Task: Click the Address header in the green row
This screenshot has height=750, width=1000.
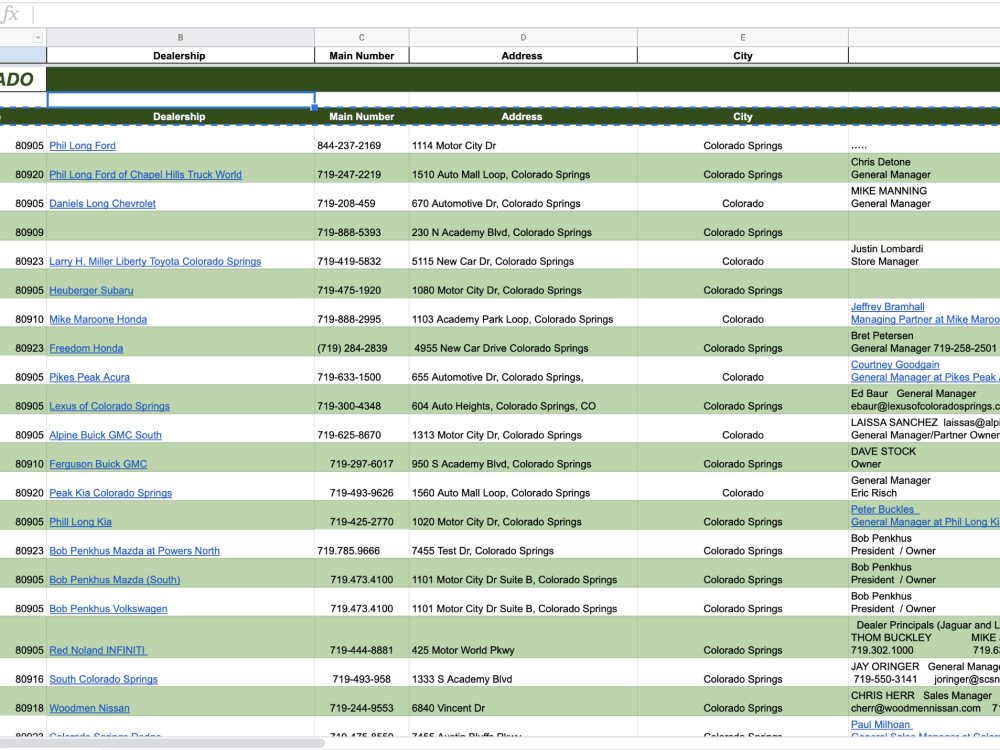Action: pos(522,117)
